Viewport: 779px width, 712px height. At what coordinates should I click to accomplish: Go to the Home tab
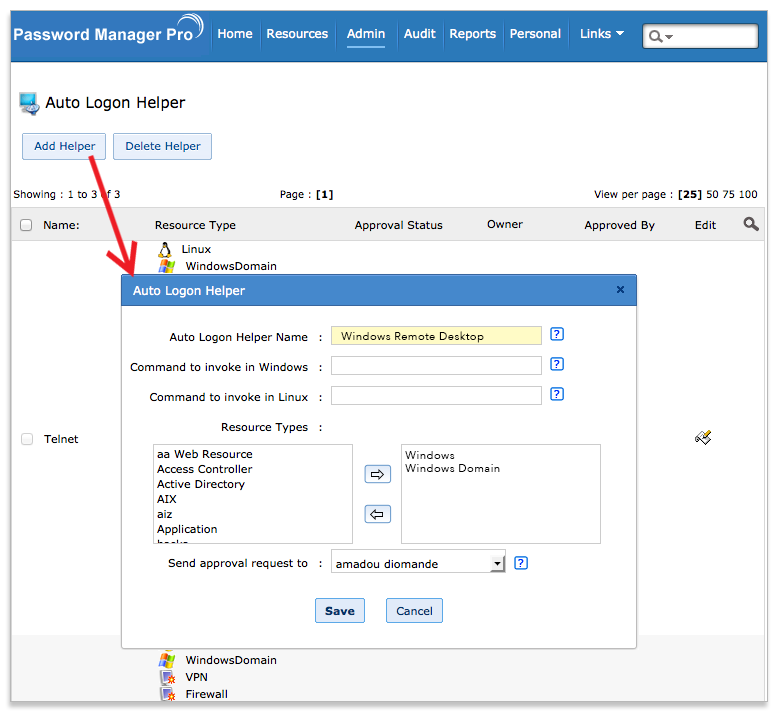(234, 34)
